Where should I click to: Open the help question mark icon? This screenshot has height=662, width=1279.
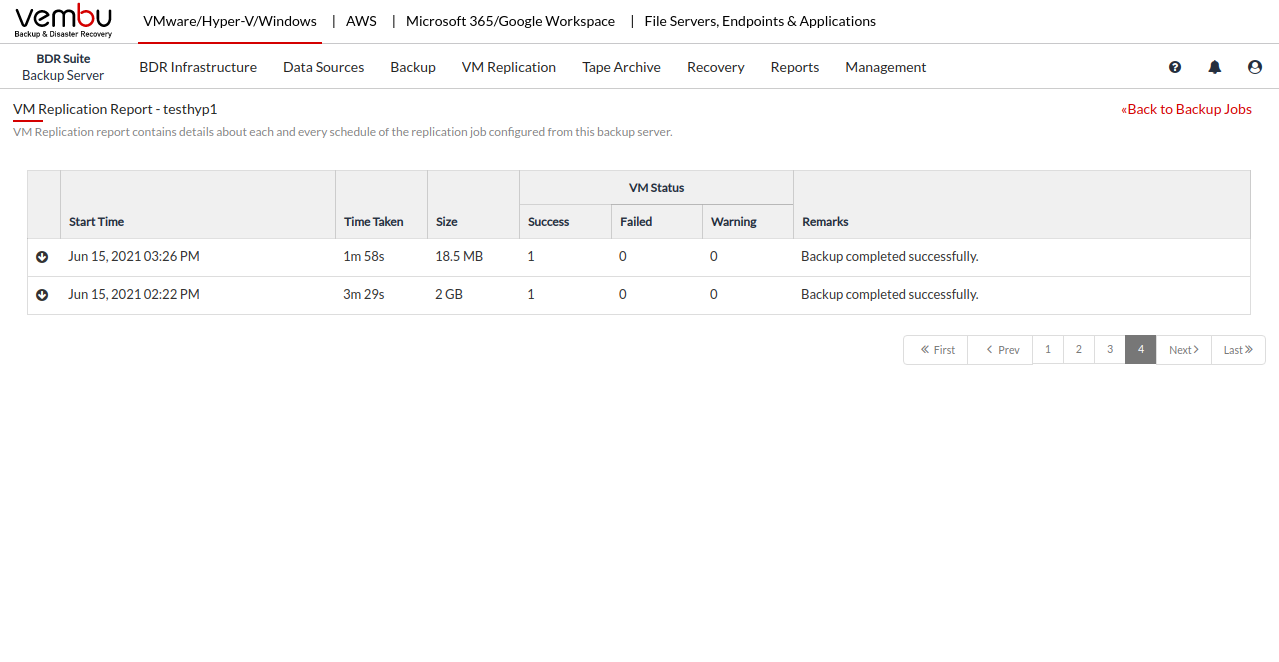(x=1175, y=67)
